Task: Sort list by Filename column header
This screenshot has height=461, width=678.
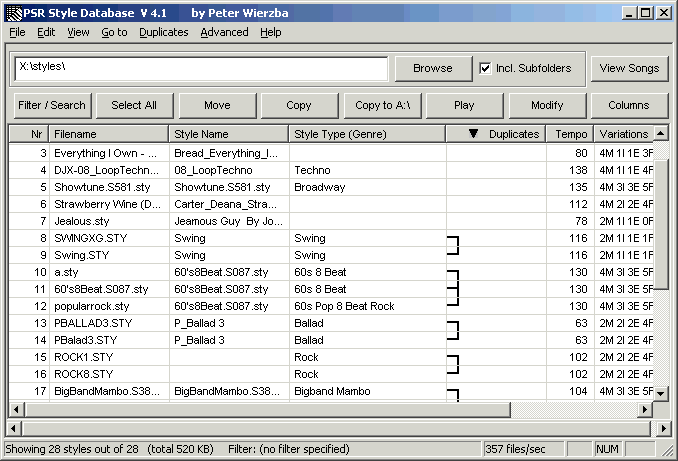Action: point(109,134)
